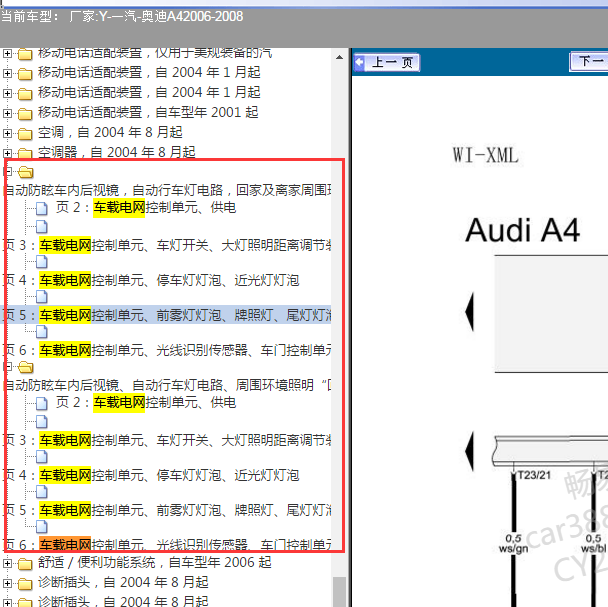Screen dimensions: 608x607
Task: Click the WI-XML heading text
Action: pos(485,155)
